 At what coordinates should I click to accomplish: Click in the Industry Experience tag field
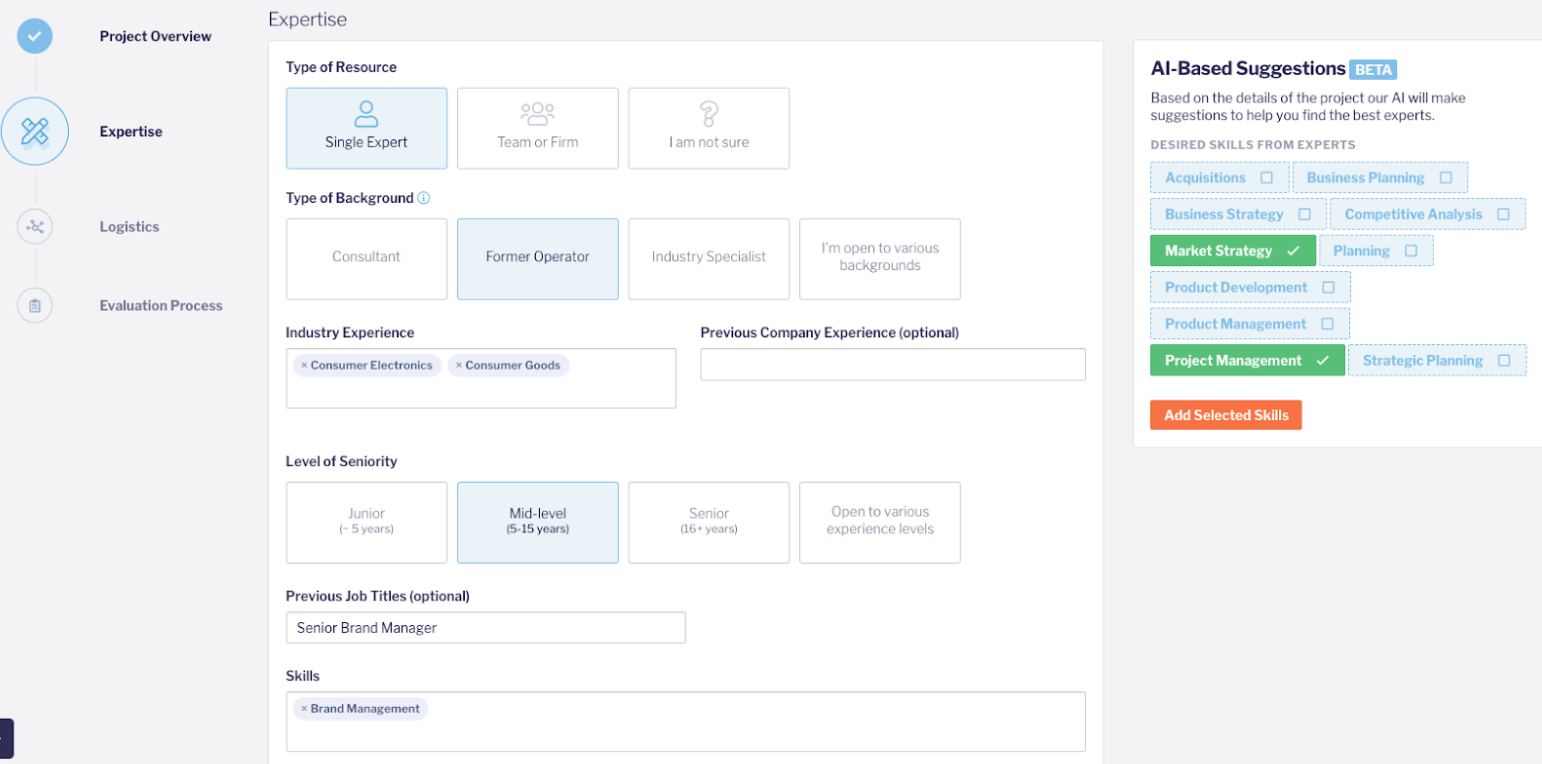481,378
